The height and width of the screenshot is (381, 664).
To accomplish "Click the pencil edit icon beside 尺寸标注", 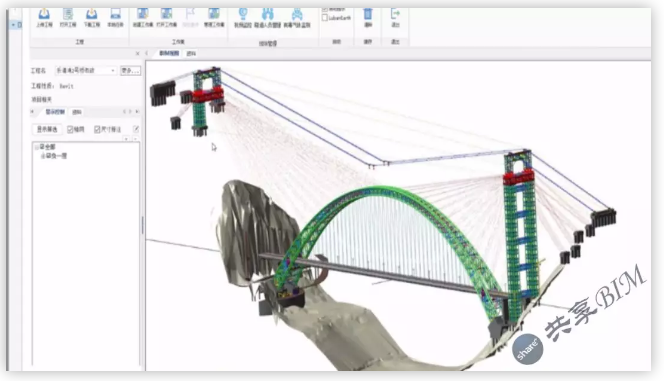I will [x=136, y=129].
